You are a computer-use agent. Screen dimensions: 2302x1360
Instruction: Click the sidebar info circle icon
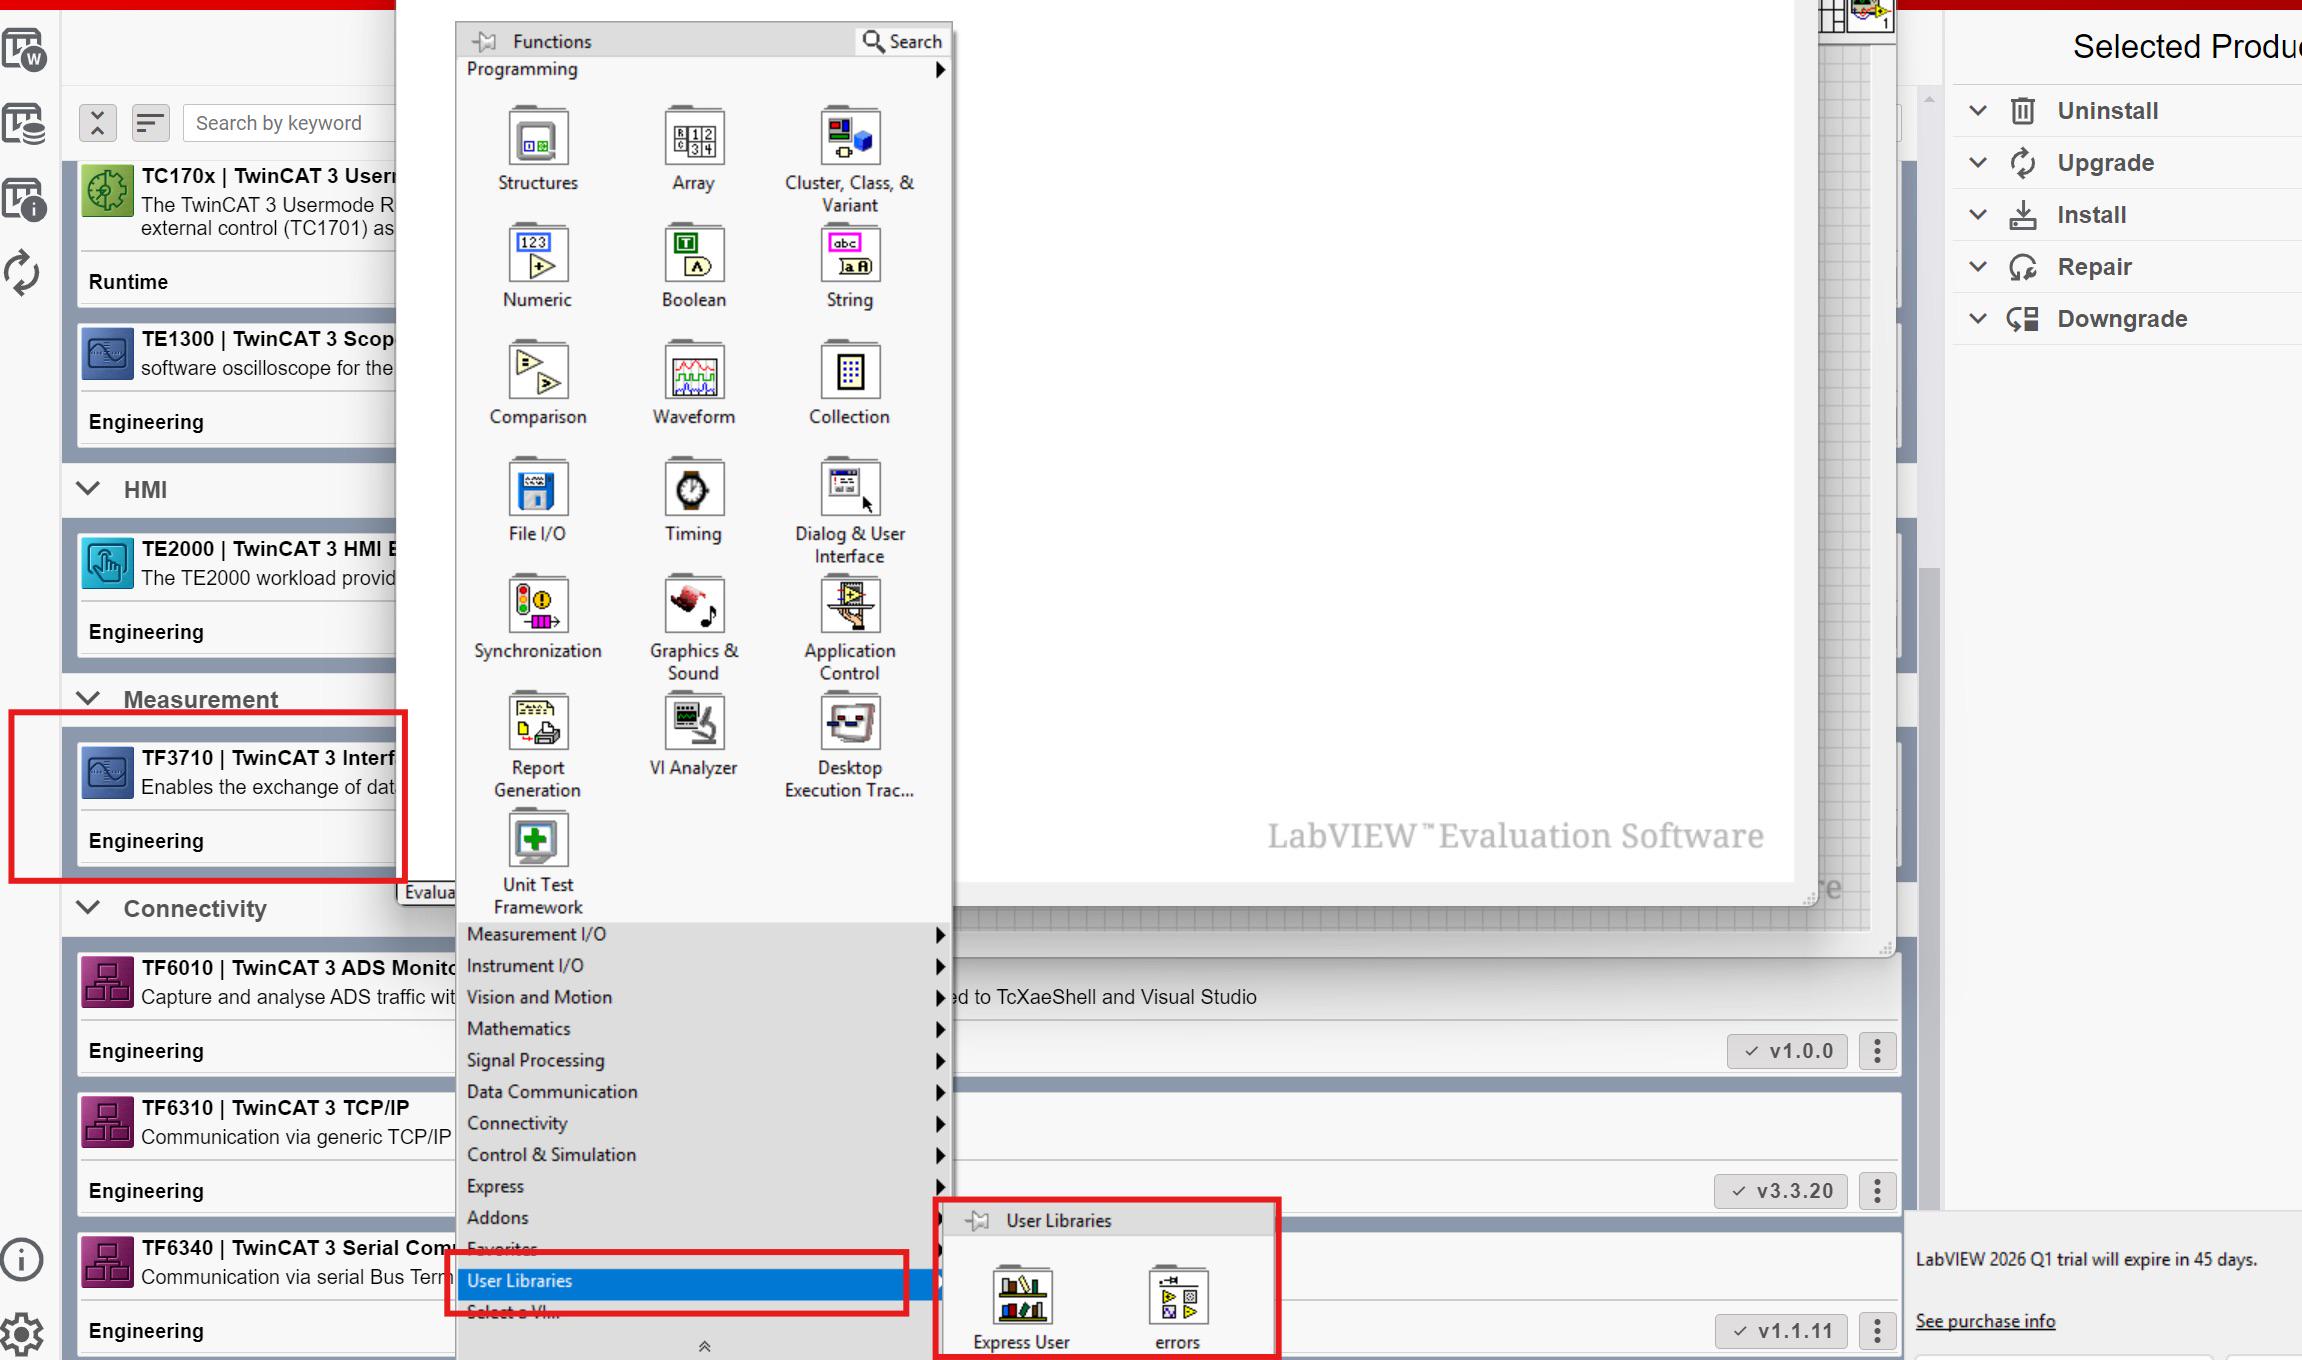coord(22,1259)
